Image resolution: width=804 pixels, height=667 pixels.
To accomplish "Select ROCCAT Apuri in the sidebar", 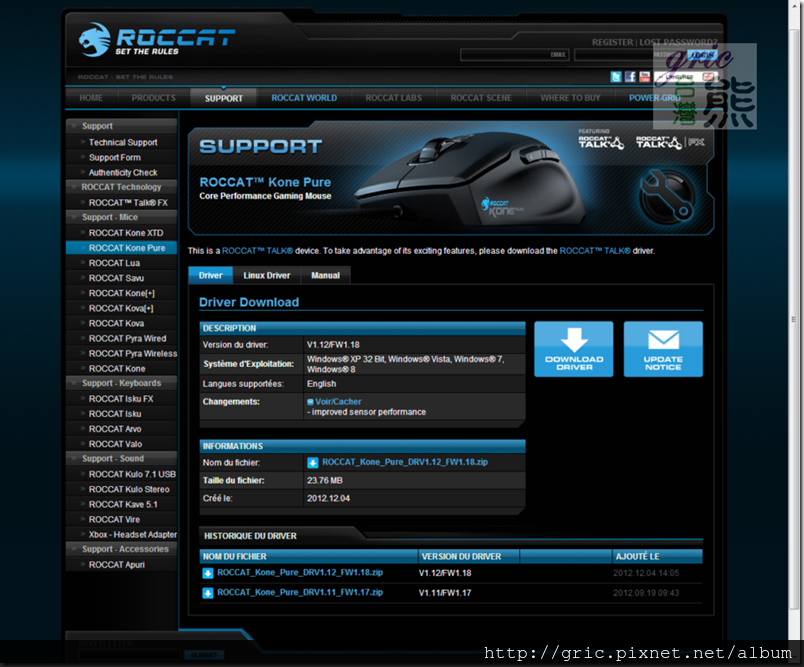I will point(117,564).
